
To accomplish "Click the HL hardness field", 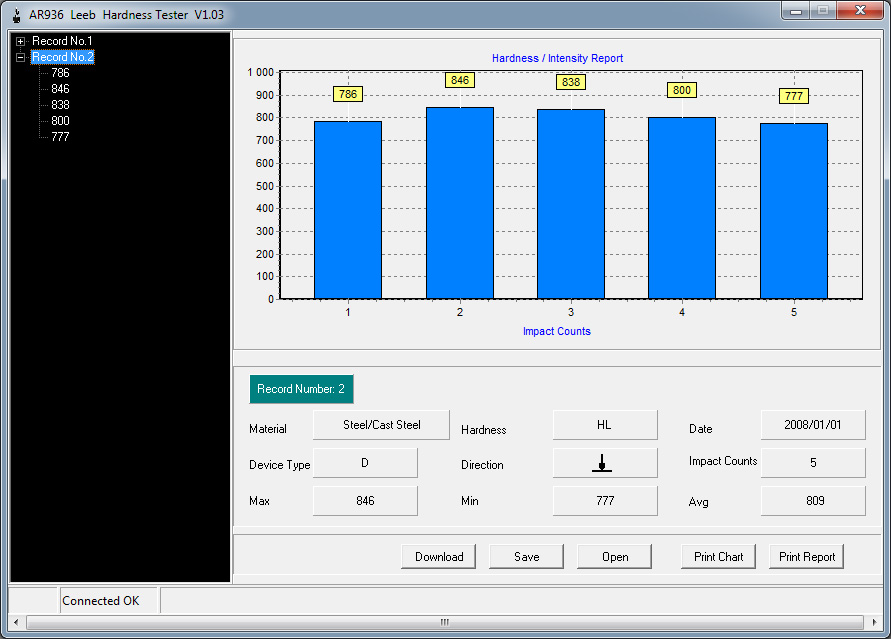I will [604, 425].
